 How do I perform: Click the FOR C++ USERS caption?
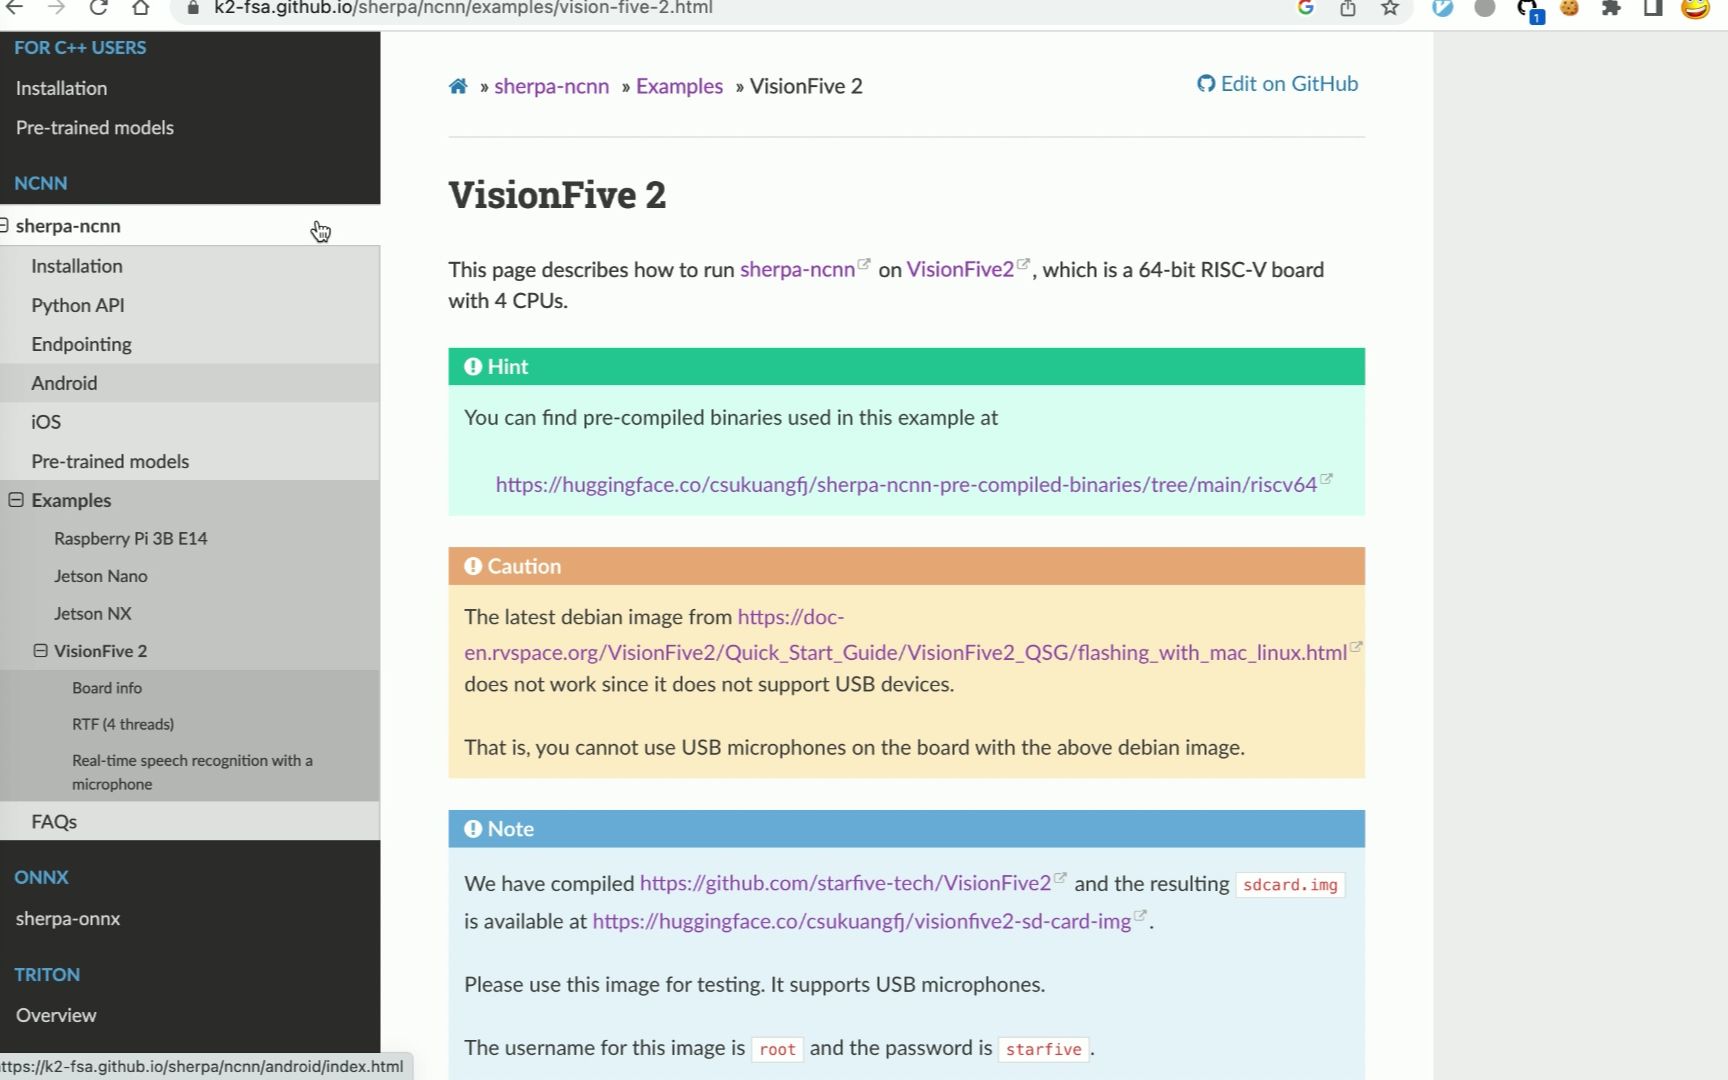coord(80,48)
